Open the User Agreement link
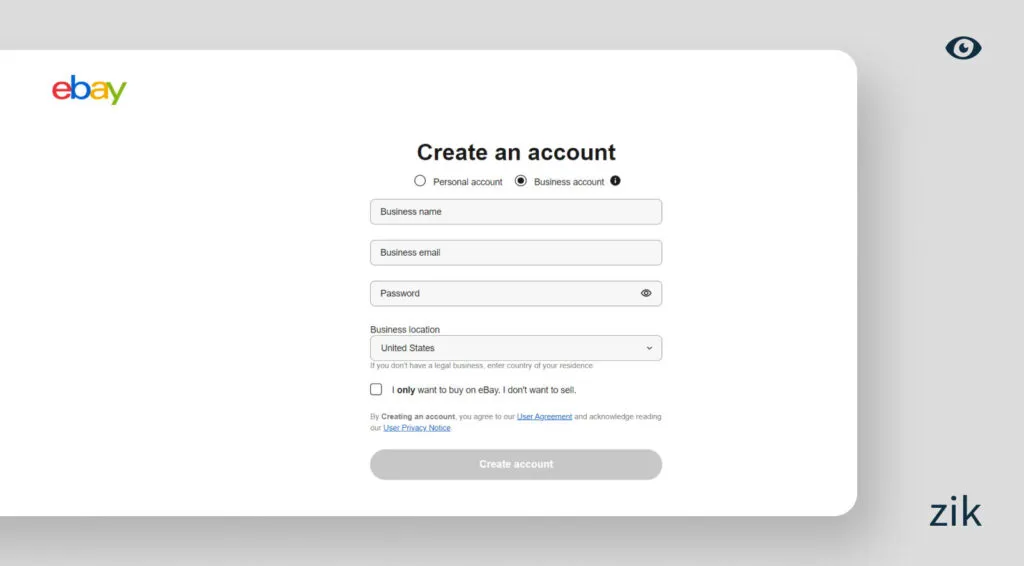Image resolution: width=1024 pixels, height=566 pixels. pos(544,416)
